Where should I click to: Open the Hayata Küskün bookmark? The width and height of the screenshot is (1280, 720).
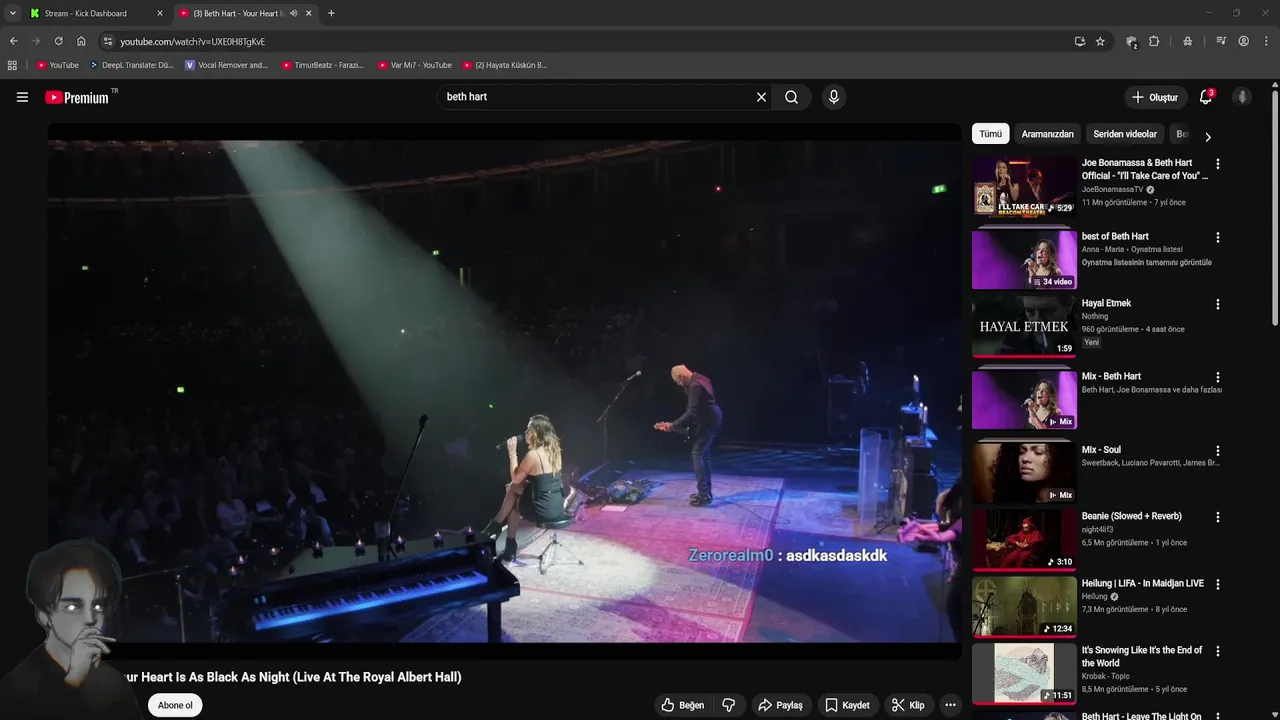pos(505,65)
